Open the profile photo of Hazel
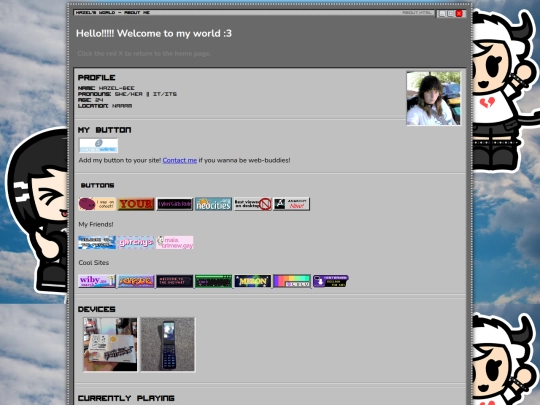Screen dimensions: 540x405 coord(434,98)
